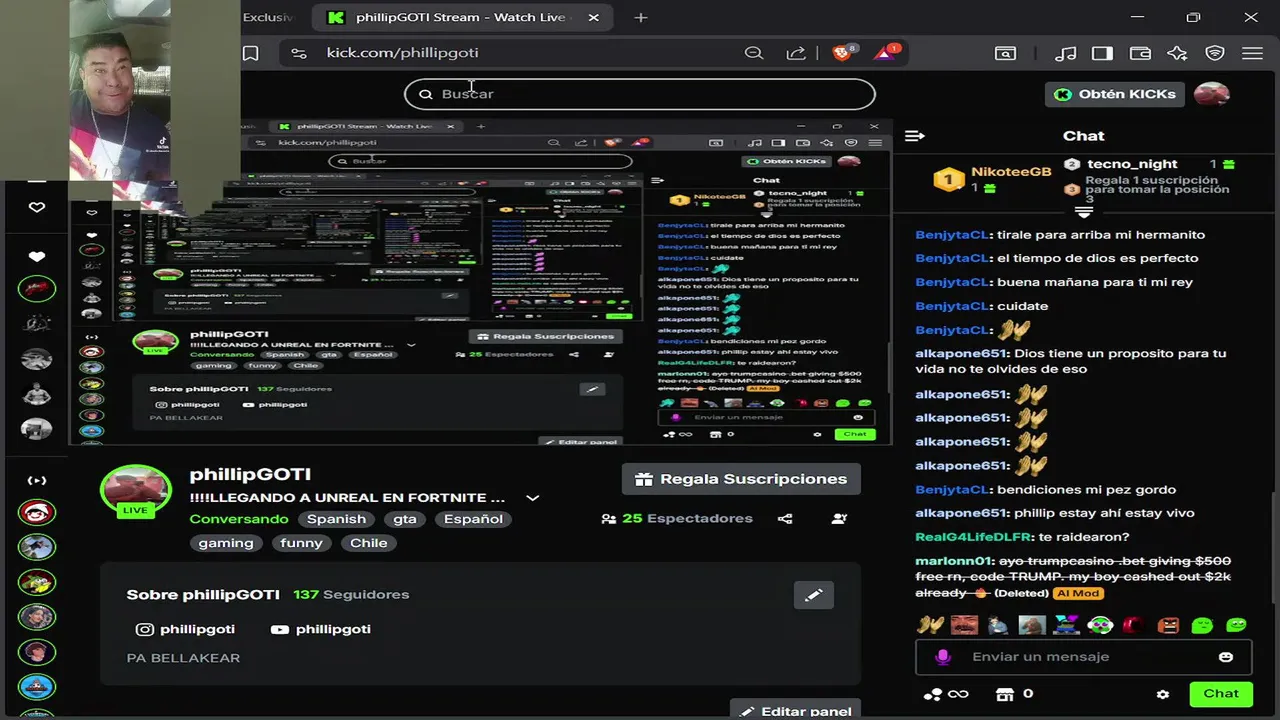The width and height of the screenshot is (1280, 720).
Task: Click the Conversando category link
Action: tap(239, 519)
